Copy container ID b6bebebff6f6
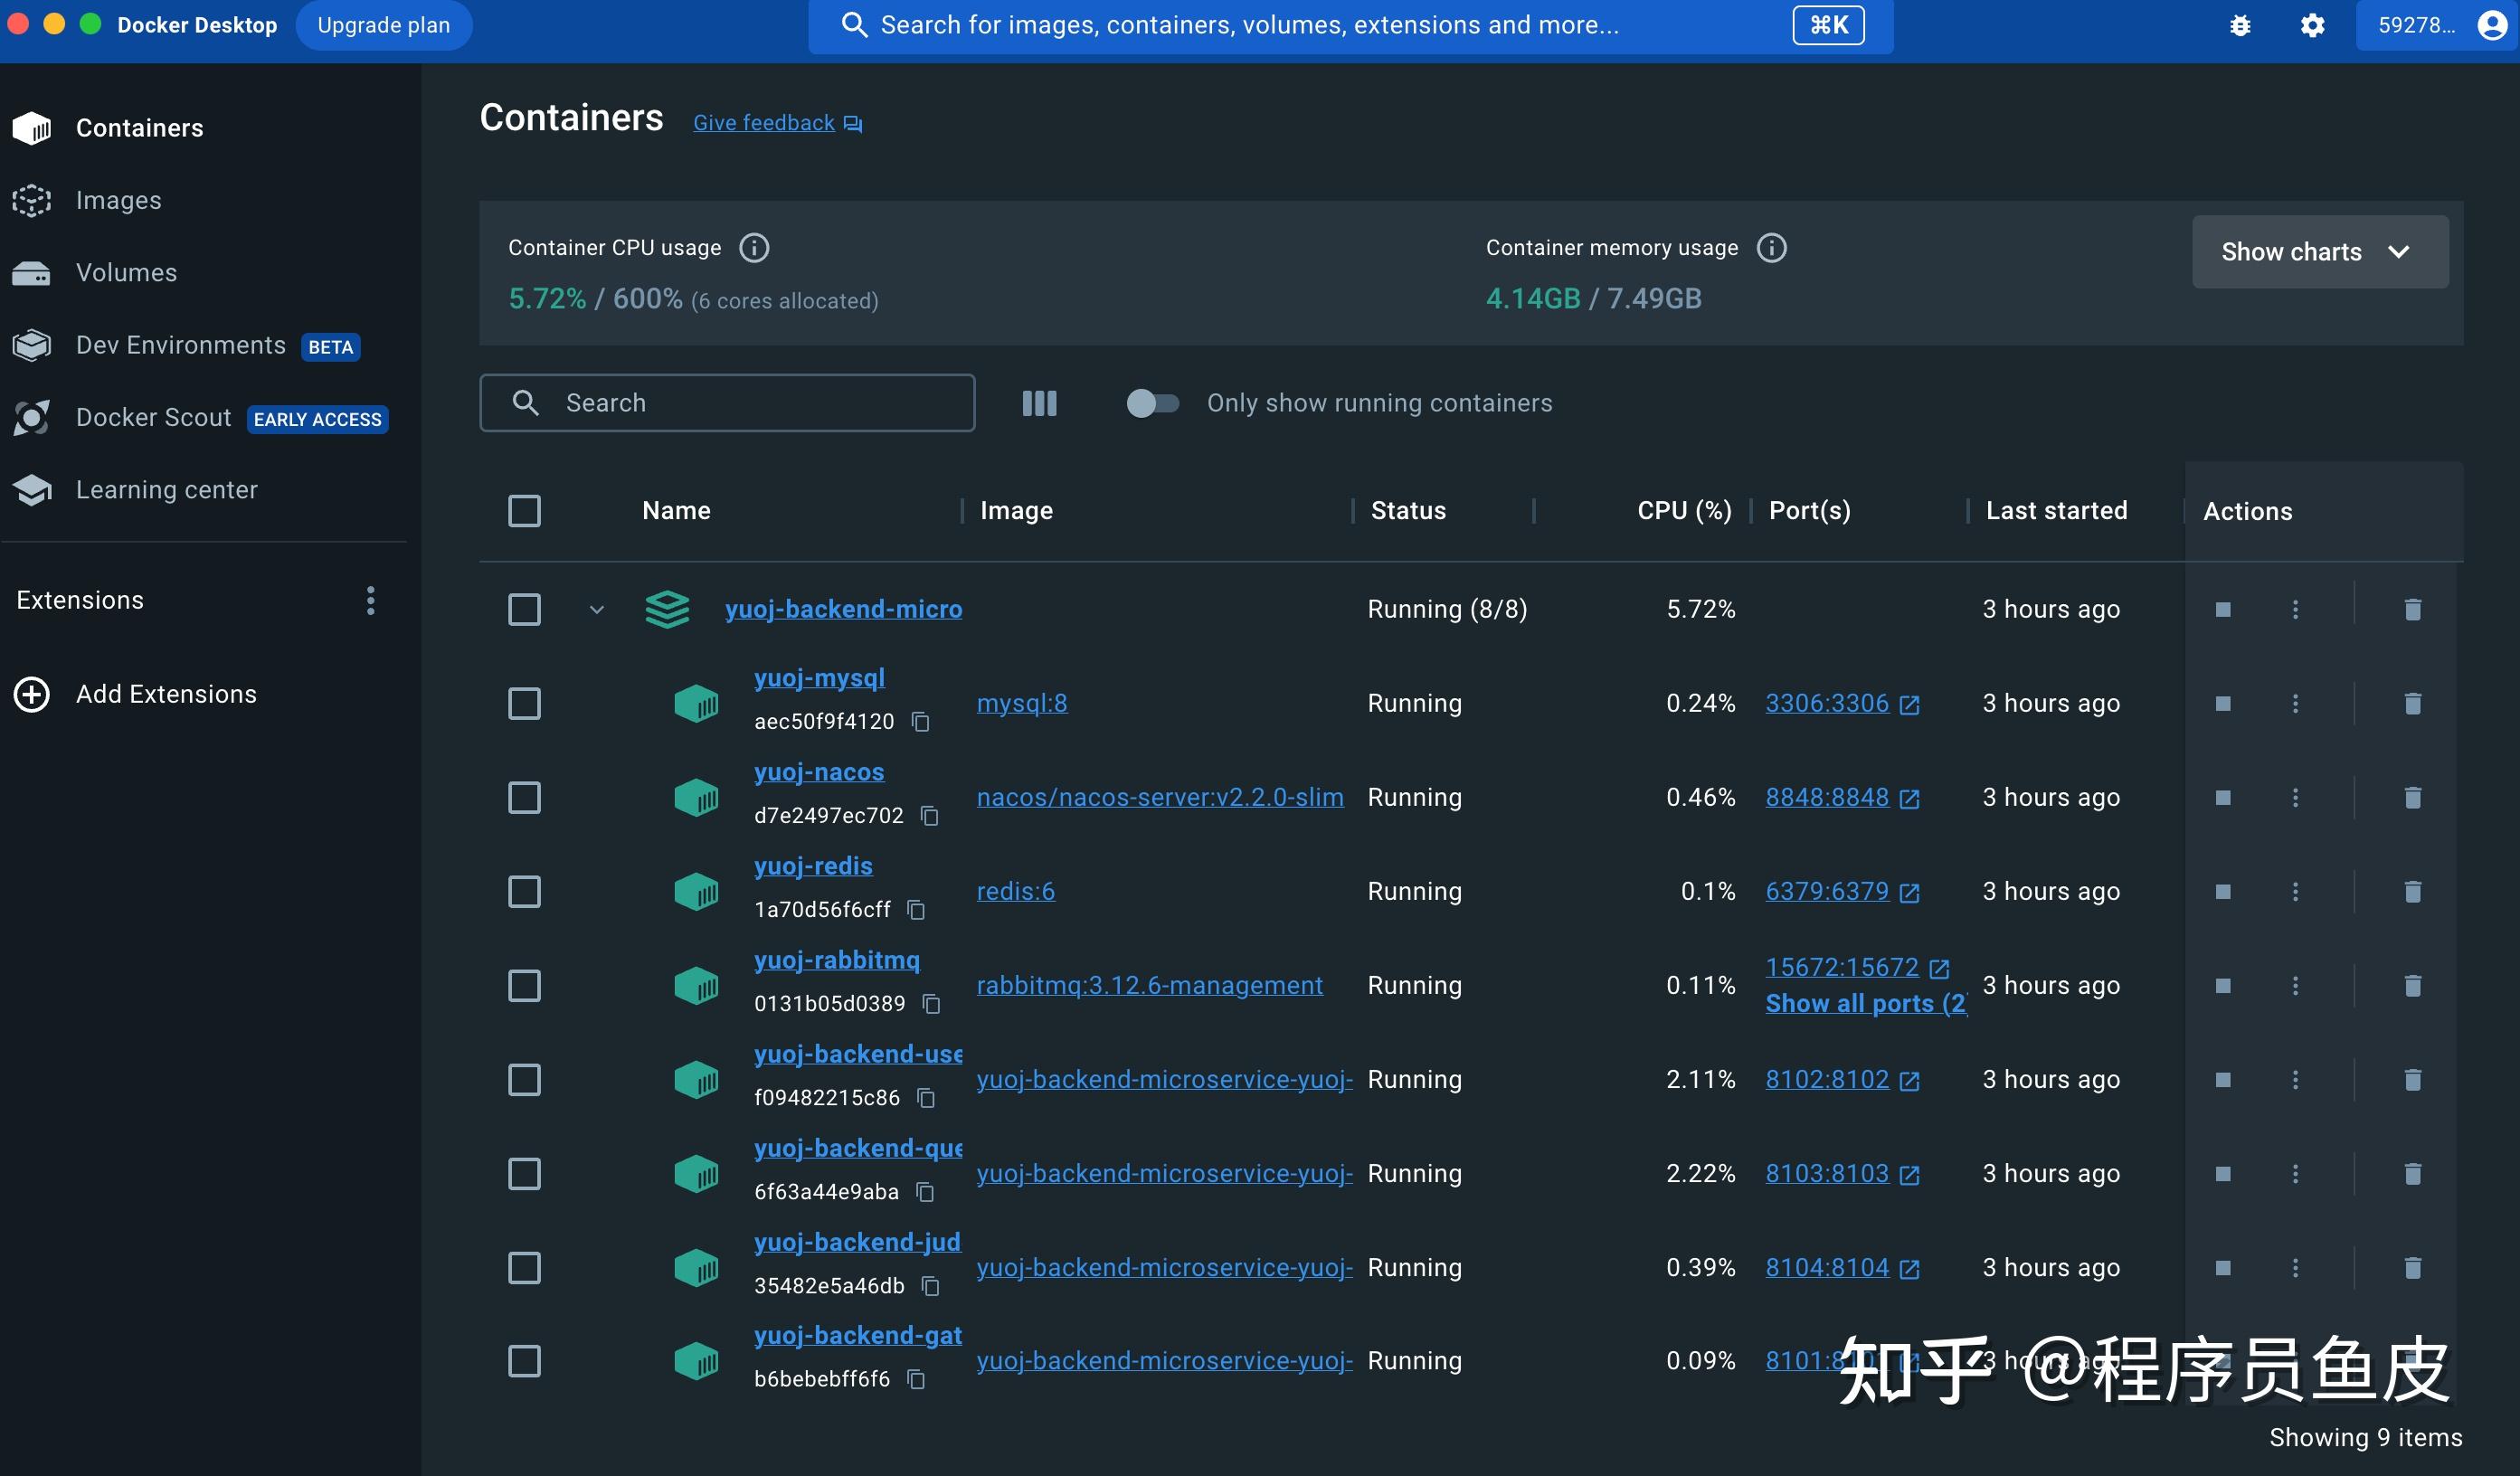Viewport: 2520px width, 1476px height. click(x=916, y=1380)
